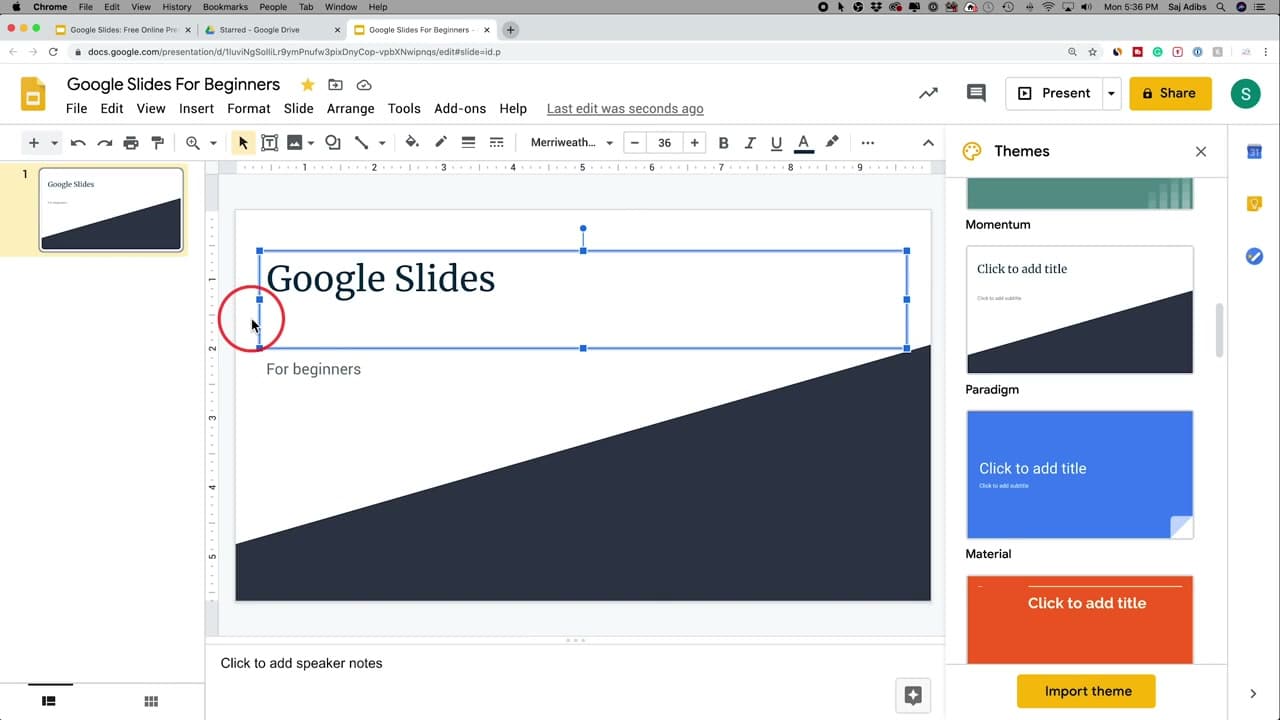Open the Present options dropdown arrow
The width and height of the screenshot is (1280, 720).
[x=1111, y=93]
